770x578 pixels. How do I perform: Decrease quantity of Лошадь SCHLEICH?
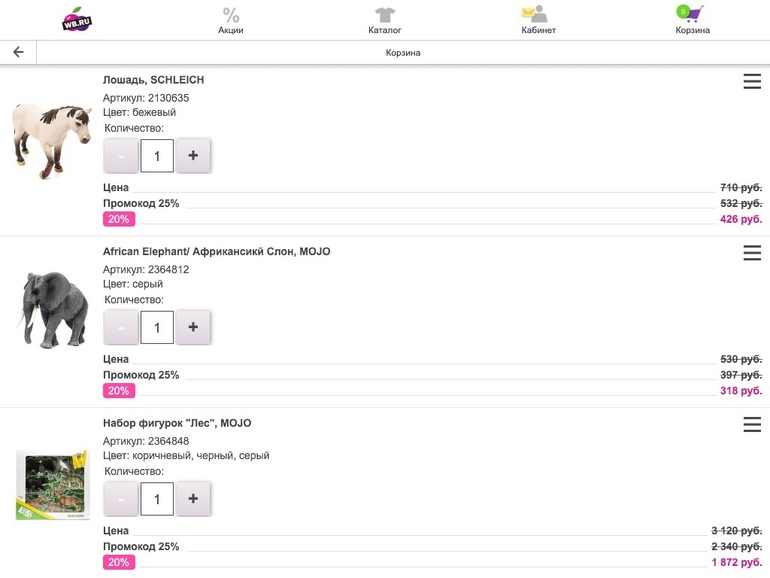tap(121, 156)
